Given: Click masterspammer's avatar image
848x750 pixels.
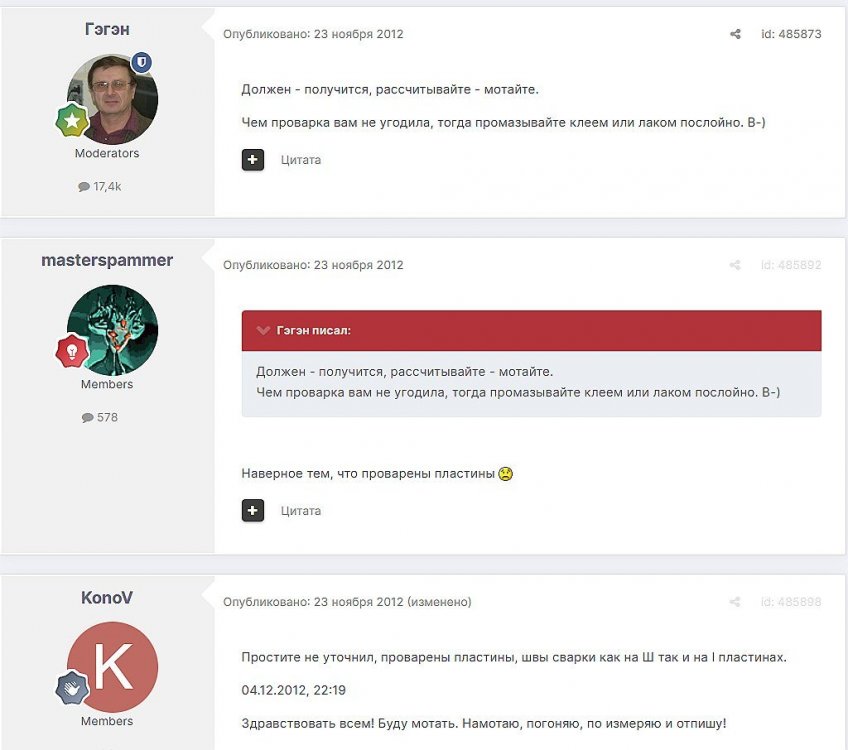Looking at the screenshot, I should 112,330.
